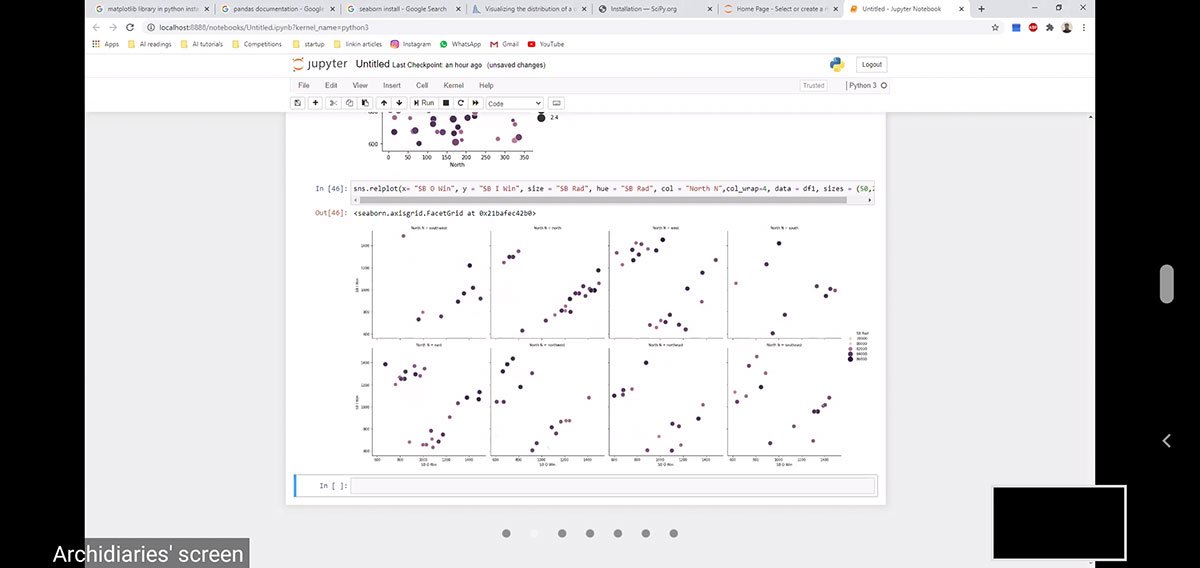This screenshot has width=1200, height=568.
Task: Click the right-side chevron arrow
Action: [1166, 440]
